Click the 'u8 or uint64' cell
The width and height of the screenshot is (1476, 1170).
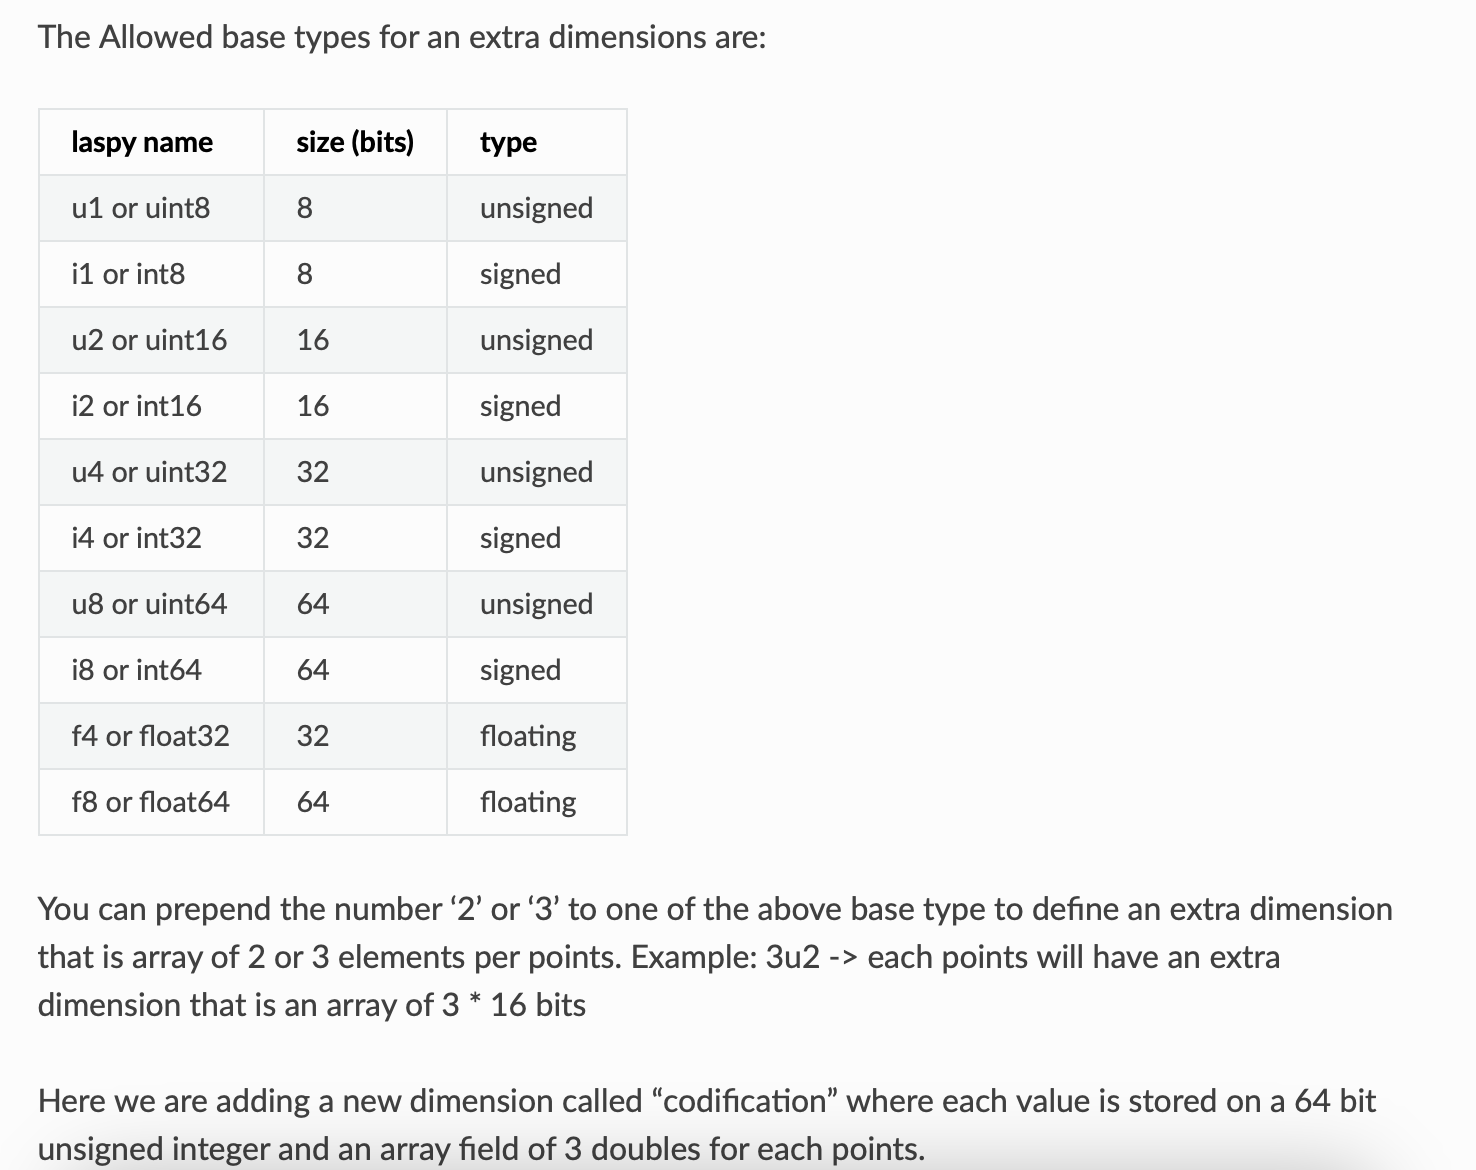pos(149,604)
